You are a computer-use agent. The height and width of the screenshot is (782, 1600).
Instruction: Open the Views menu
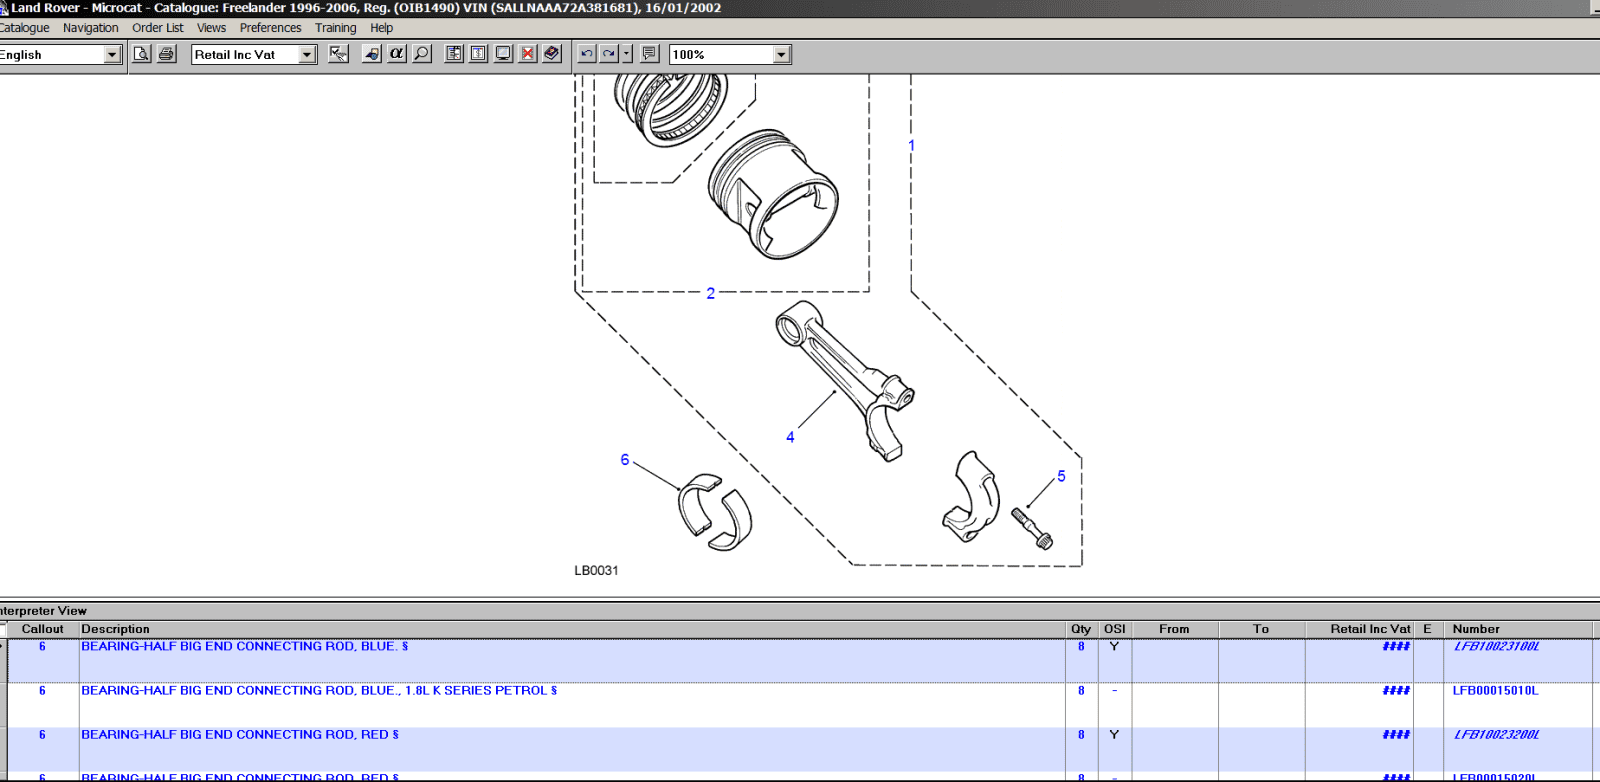click(x=211, y=28)
